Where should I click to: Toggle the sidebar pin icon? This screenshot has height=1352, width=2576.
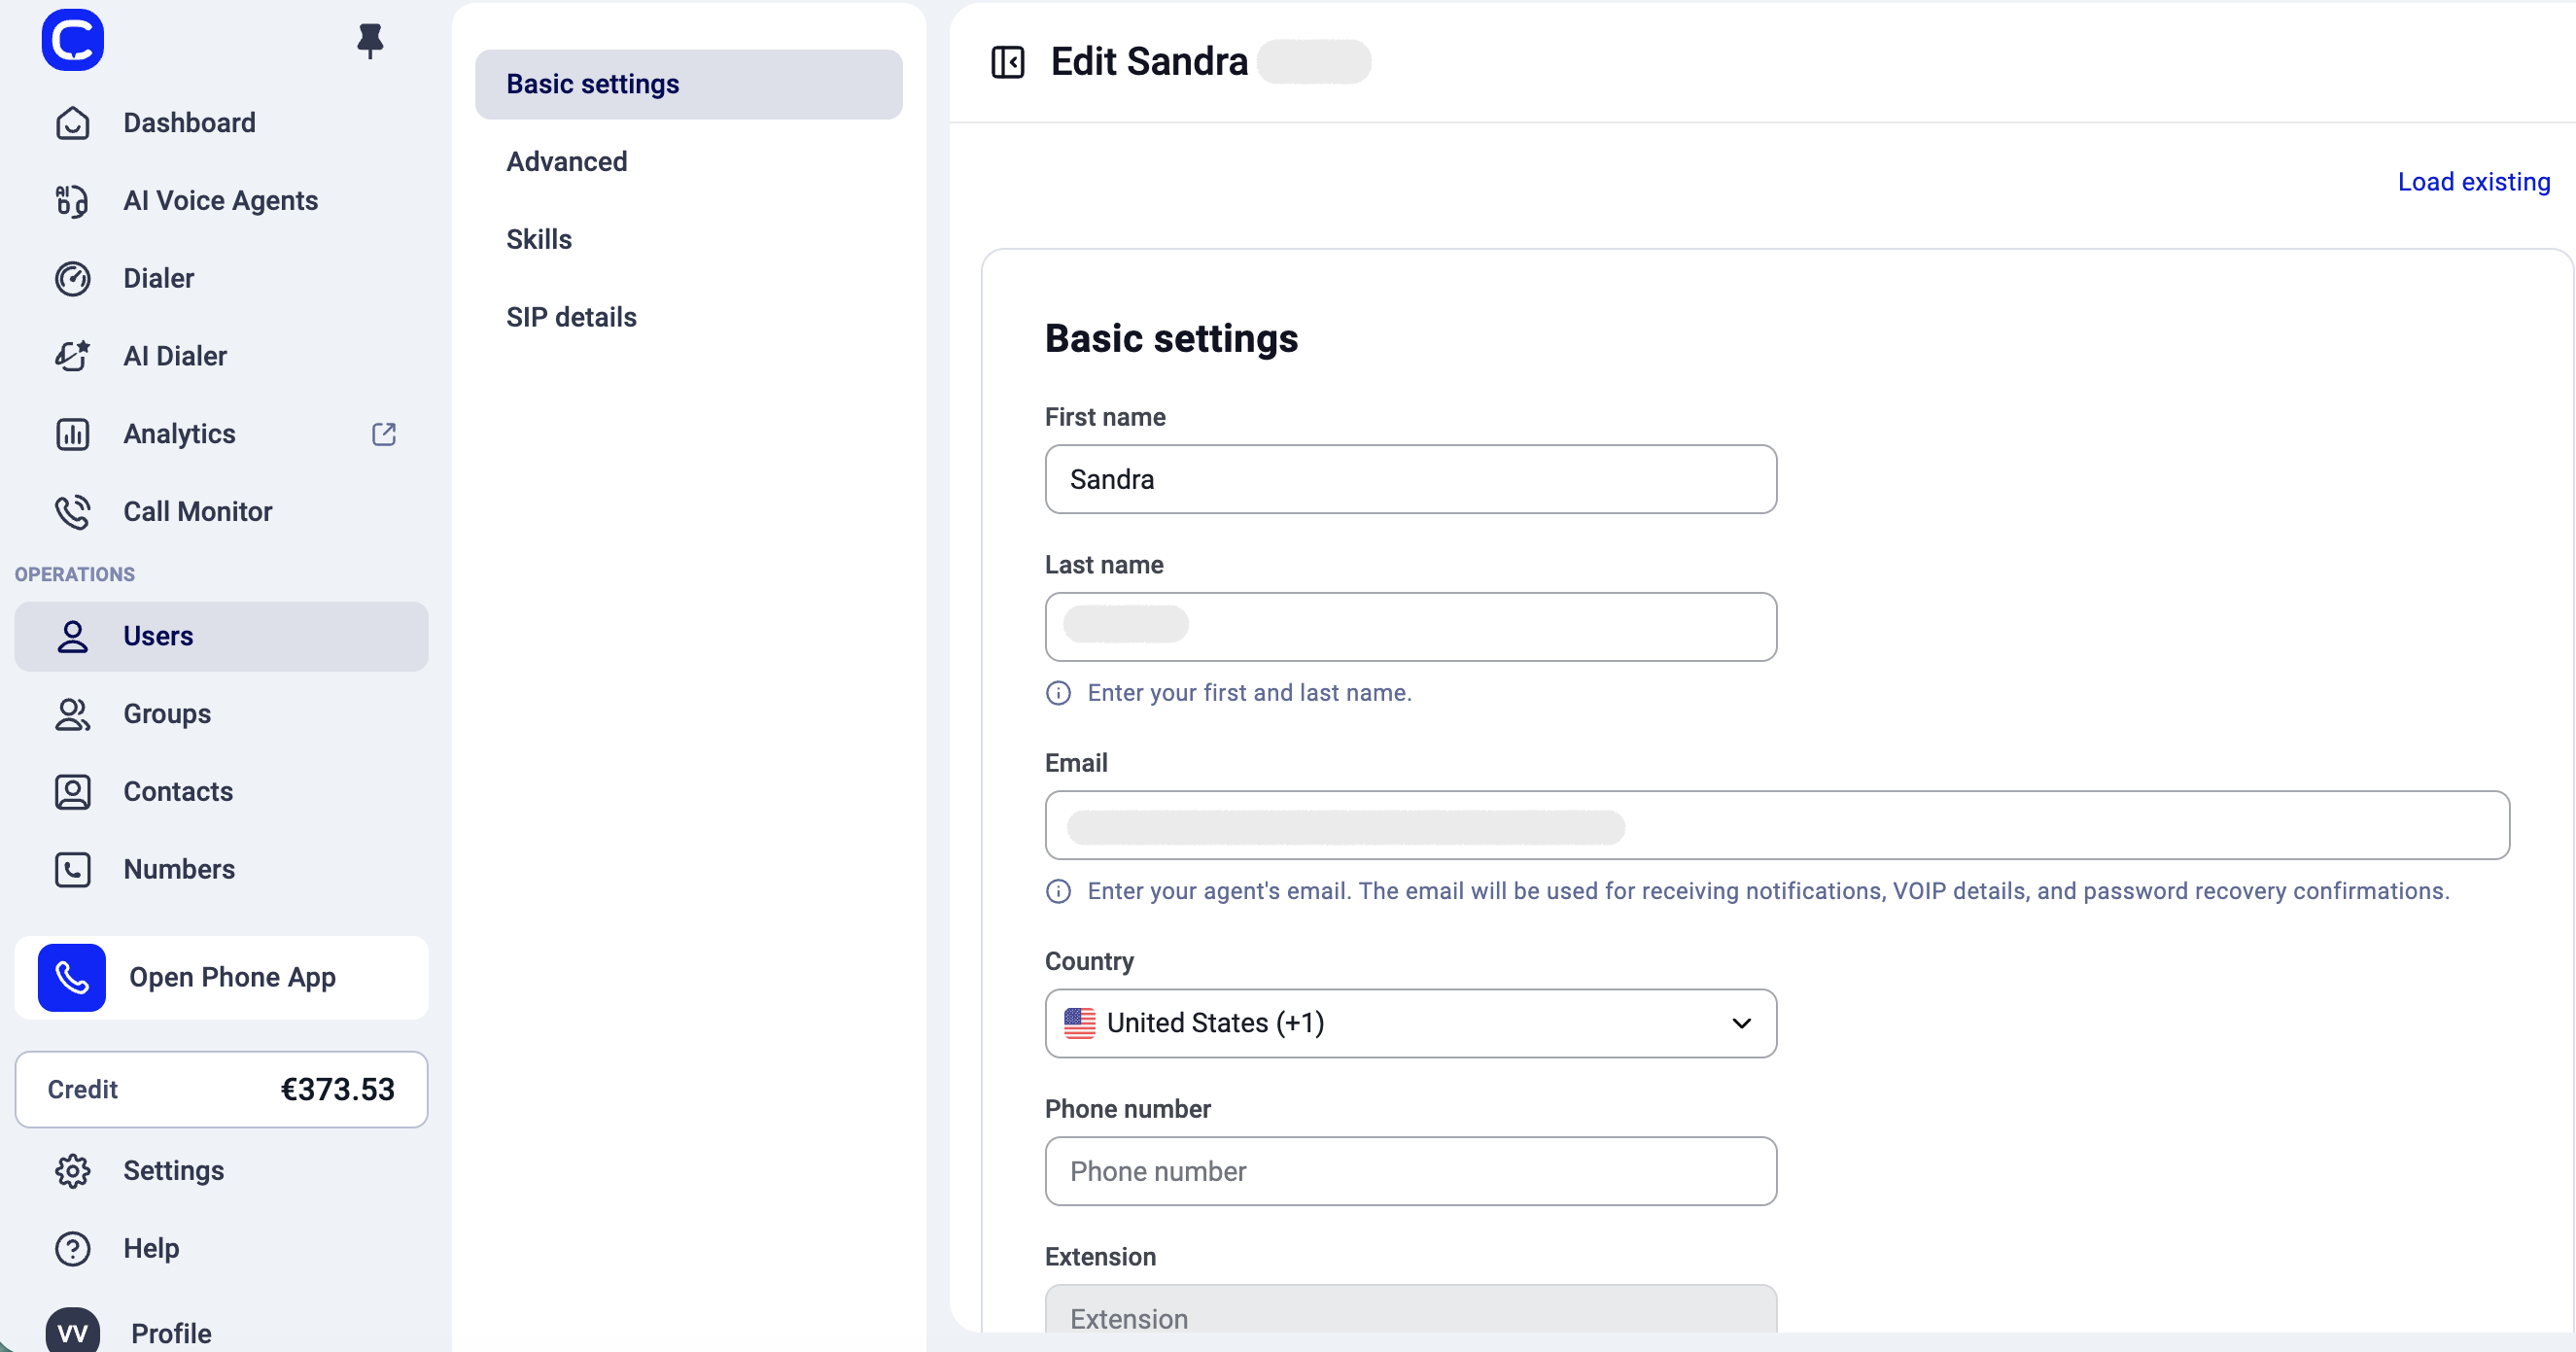click(x=370, y=40)
